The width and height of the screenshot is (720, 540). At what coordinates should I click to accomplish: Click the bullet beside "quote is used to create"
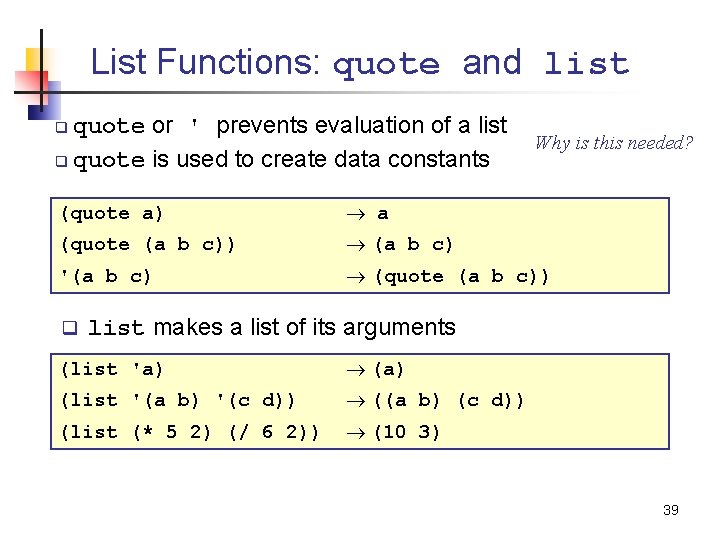coord(62,161)
